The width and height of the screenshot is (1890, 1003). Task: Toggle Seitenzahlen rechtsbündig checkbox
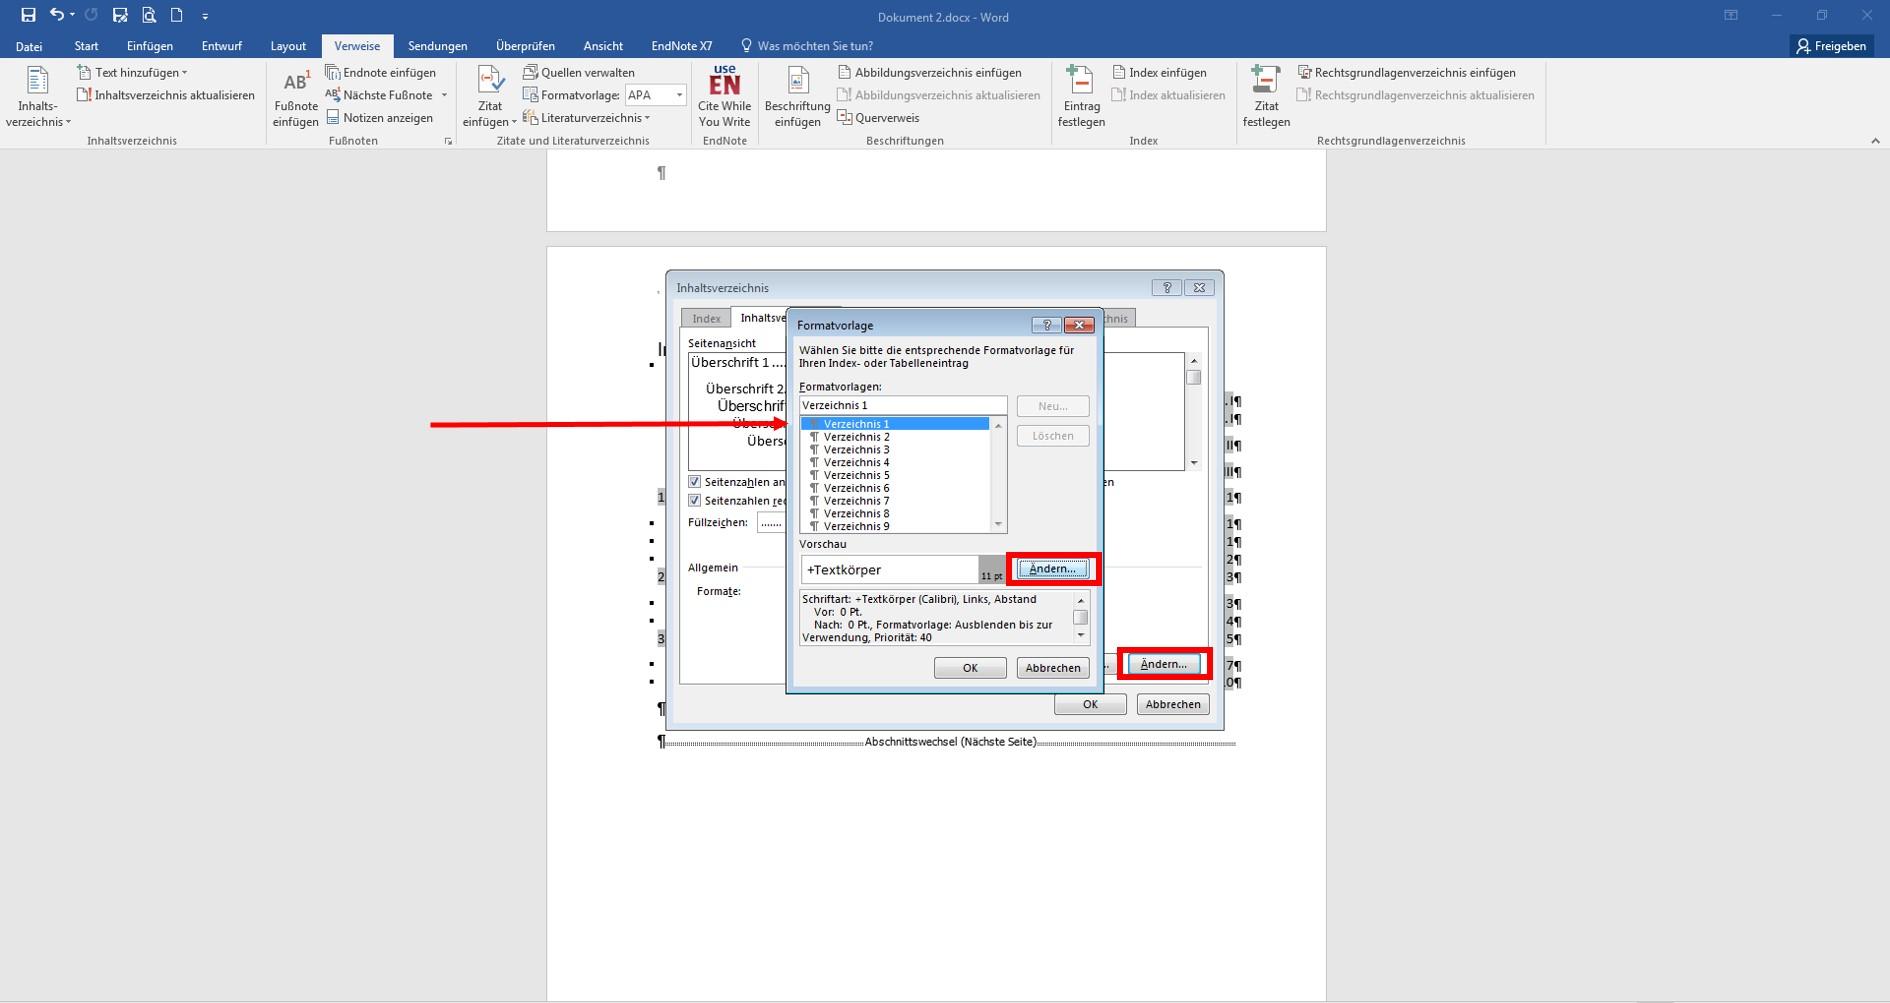pos(695,501)
